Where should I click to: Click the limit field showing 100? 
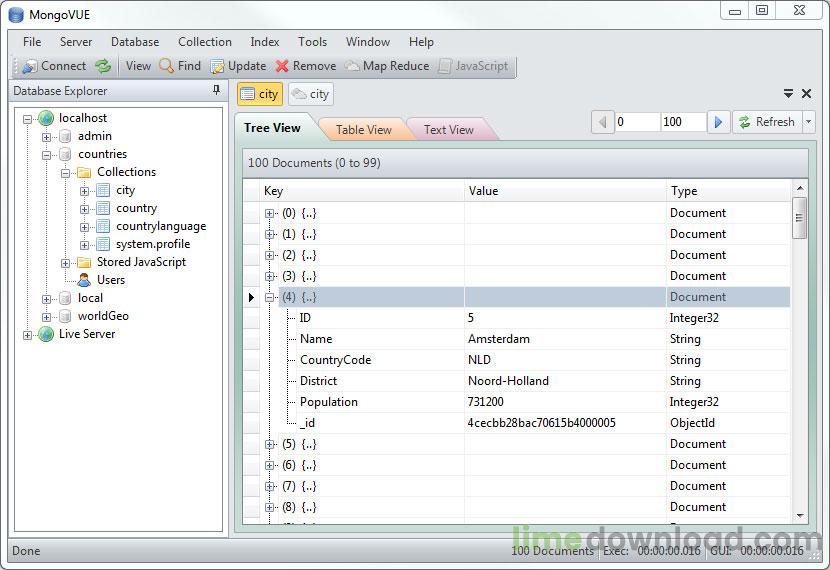[683, 122]
